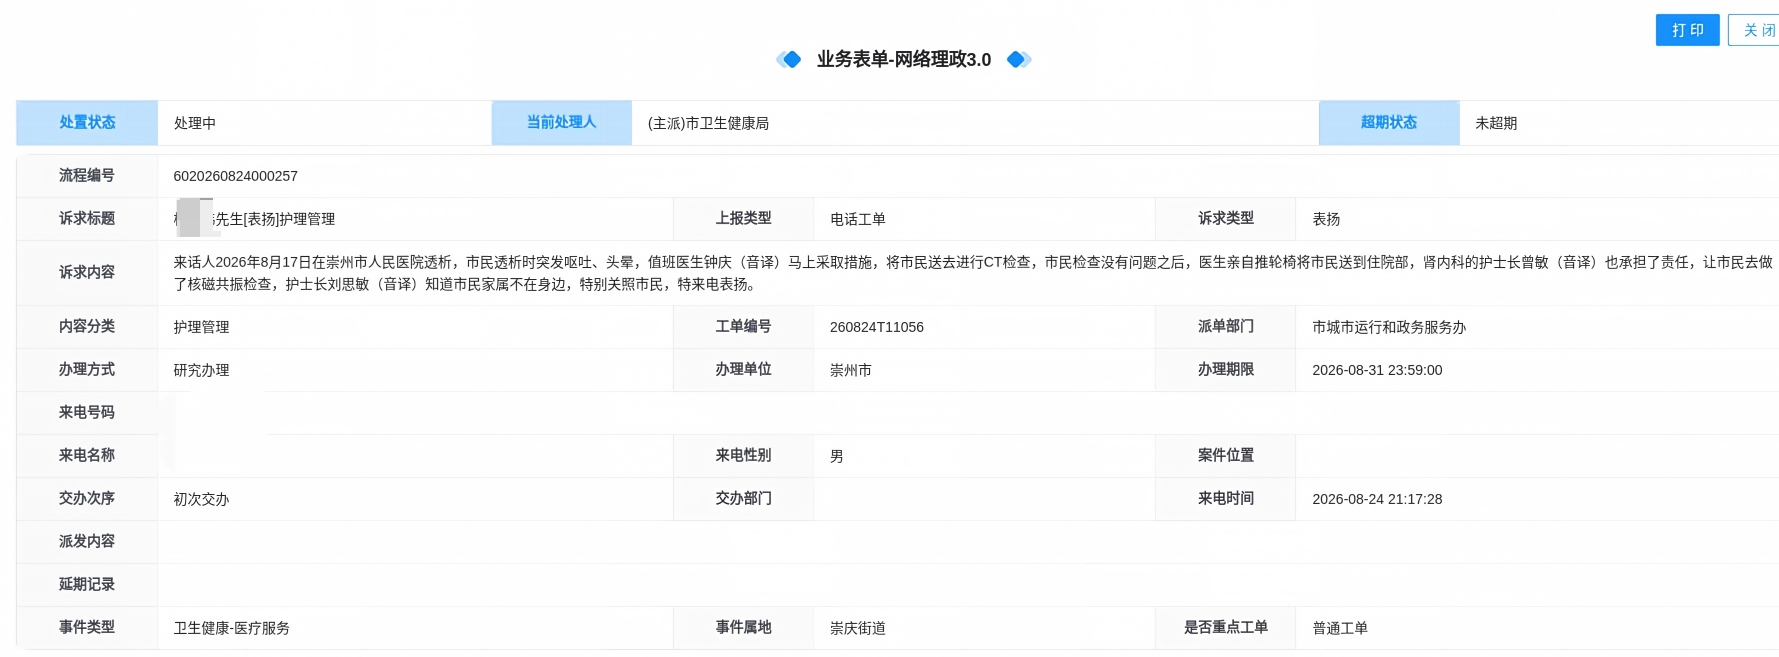
Task: Click the 关闭 close button
Action: 1755,30
